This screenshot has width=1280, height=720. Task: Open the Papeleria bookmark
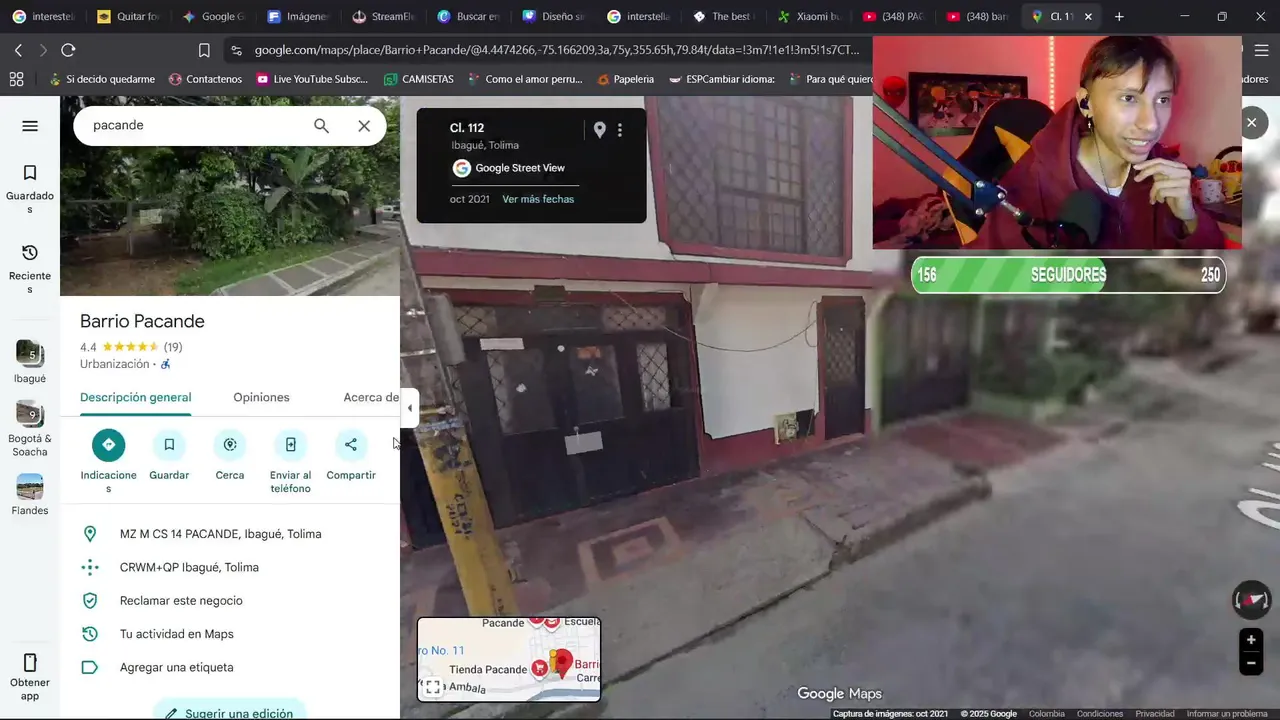point(625,79)
